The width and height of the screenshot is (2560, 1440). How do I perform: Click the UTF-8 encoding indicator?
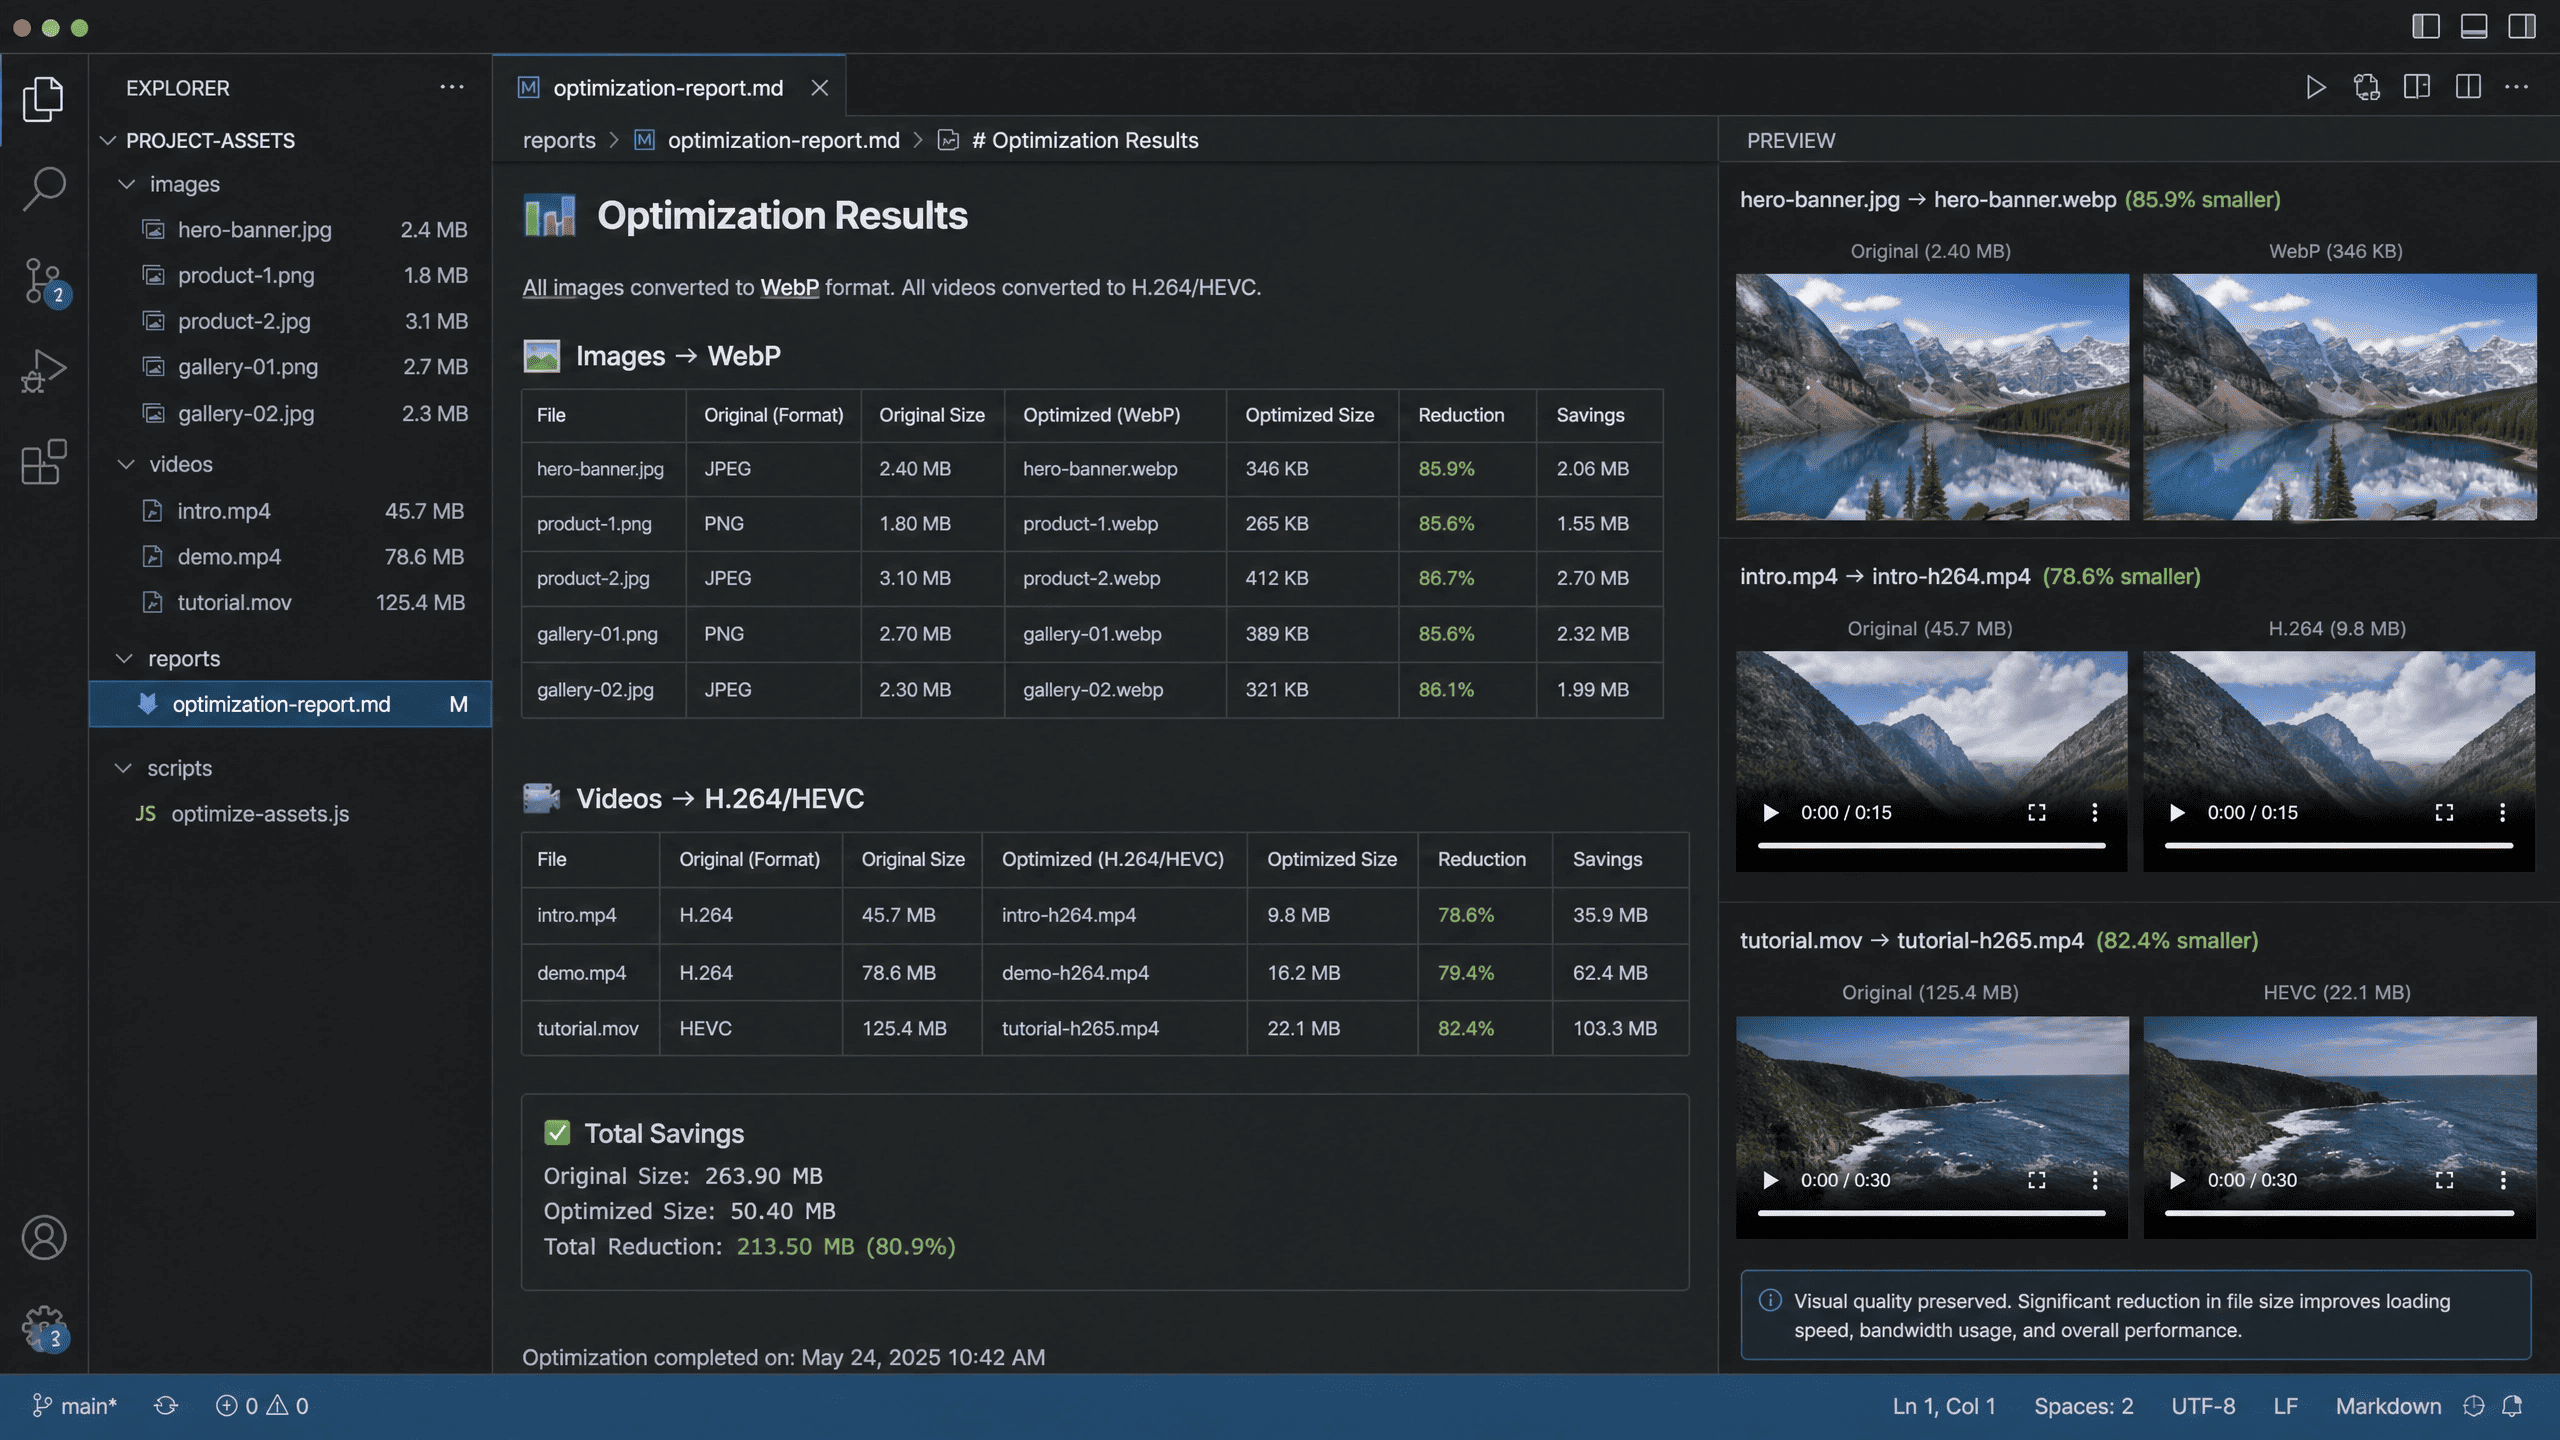pos(2203,1406)
